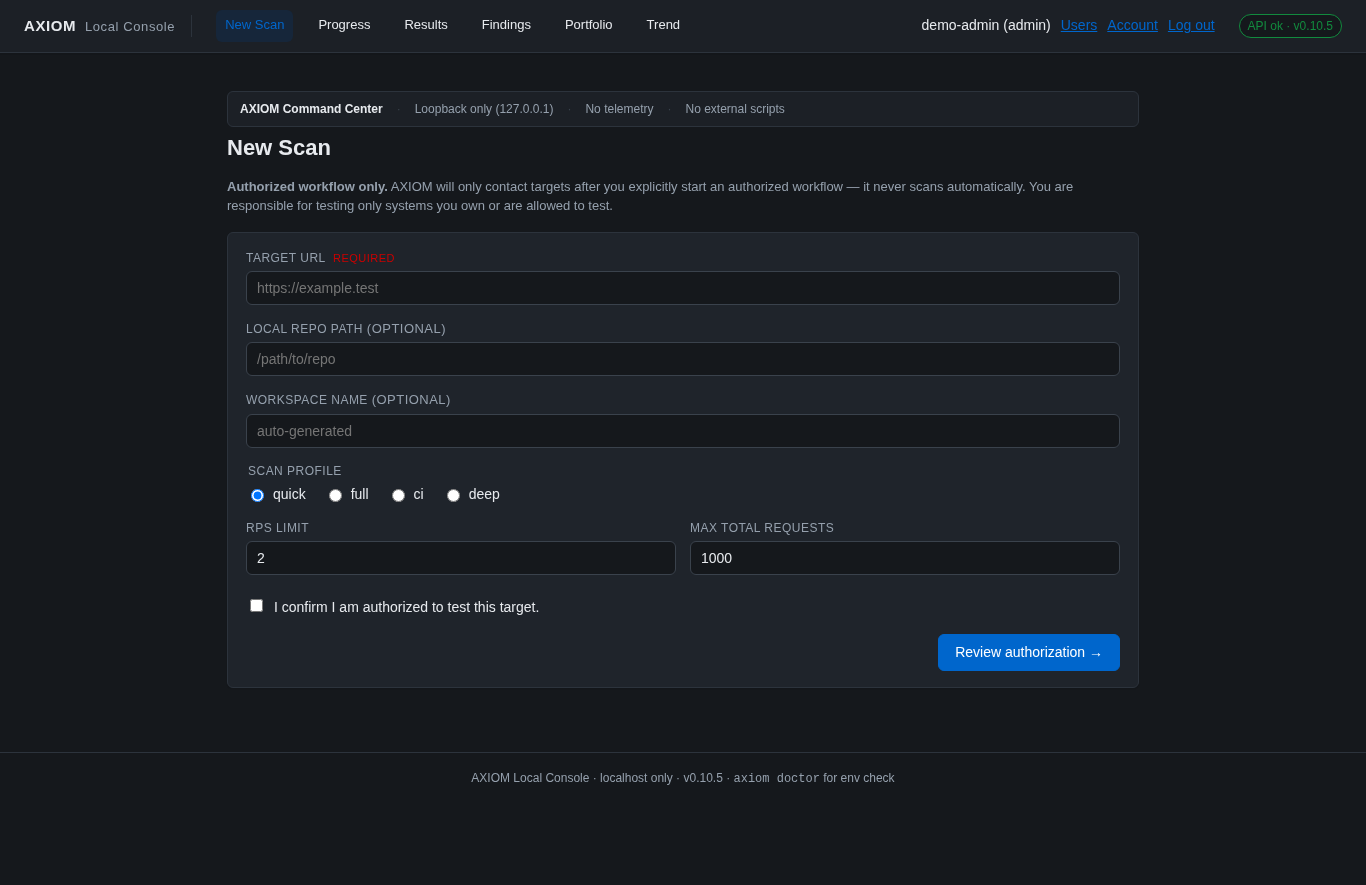Screen dimensions: 1366x885
Task: Focus the Max Total Requests field
Action: (x=905, y=558)
